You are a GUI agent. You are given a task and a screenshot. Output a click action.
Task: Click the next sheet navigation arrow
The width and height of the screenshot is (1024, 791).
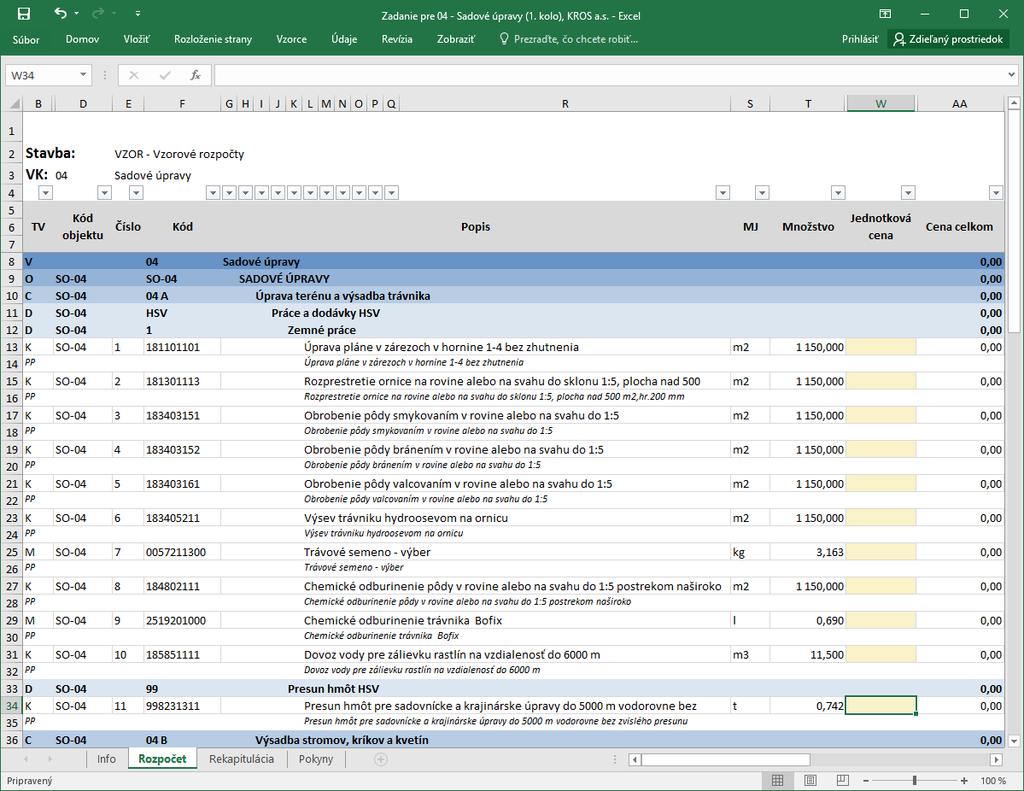[50, 759]
